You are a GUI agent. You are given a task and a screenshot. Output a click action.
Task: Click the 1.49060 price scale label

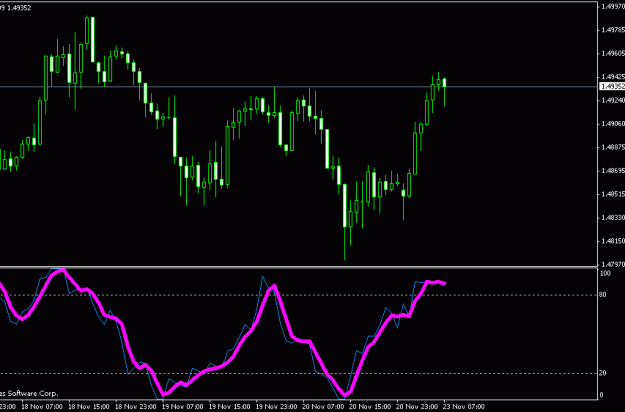[x=613, y=124]
